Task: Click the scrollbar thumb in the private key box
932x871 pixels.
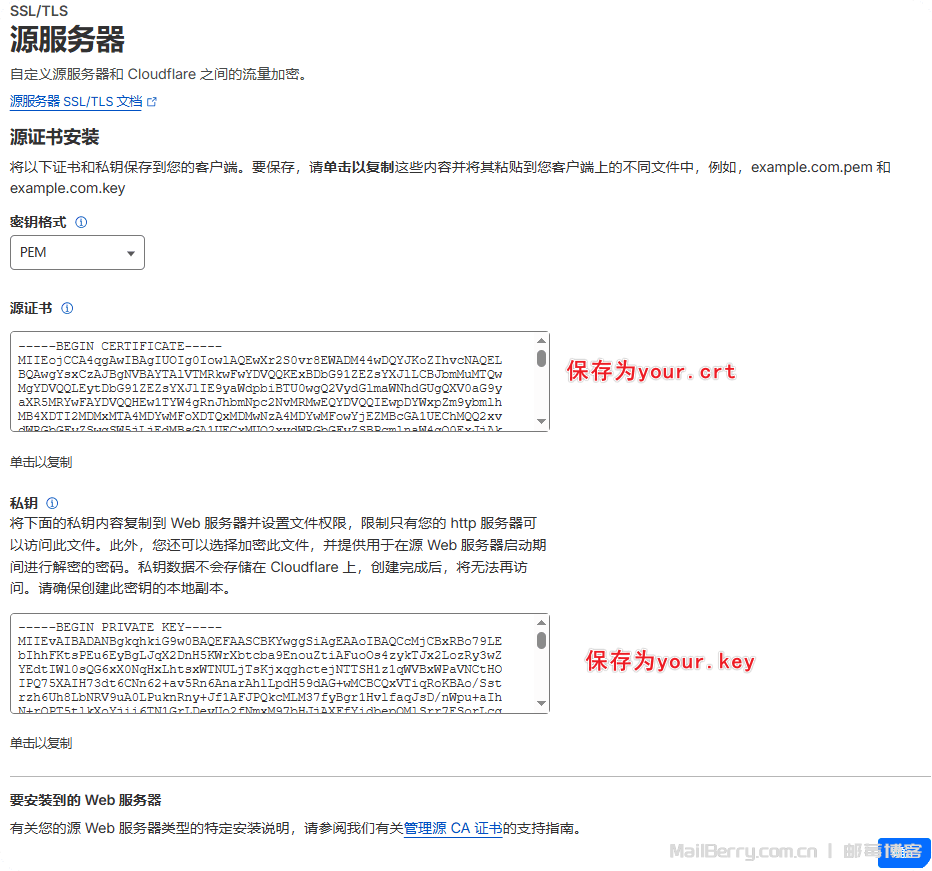Action: [x=541, y=640]
